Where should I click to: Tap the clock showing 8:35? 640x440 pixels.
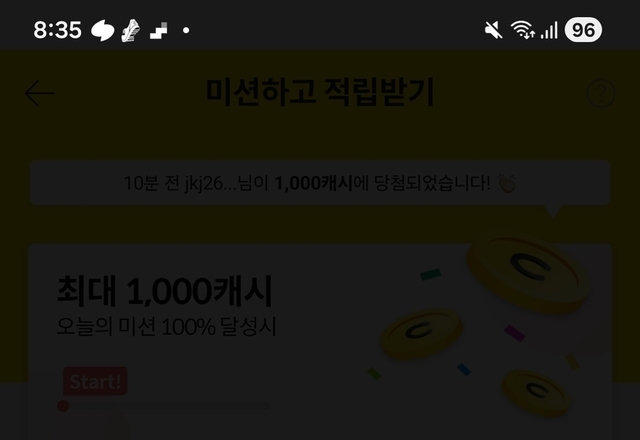(58, 30)
